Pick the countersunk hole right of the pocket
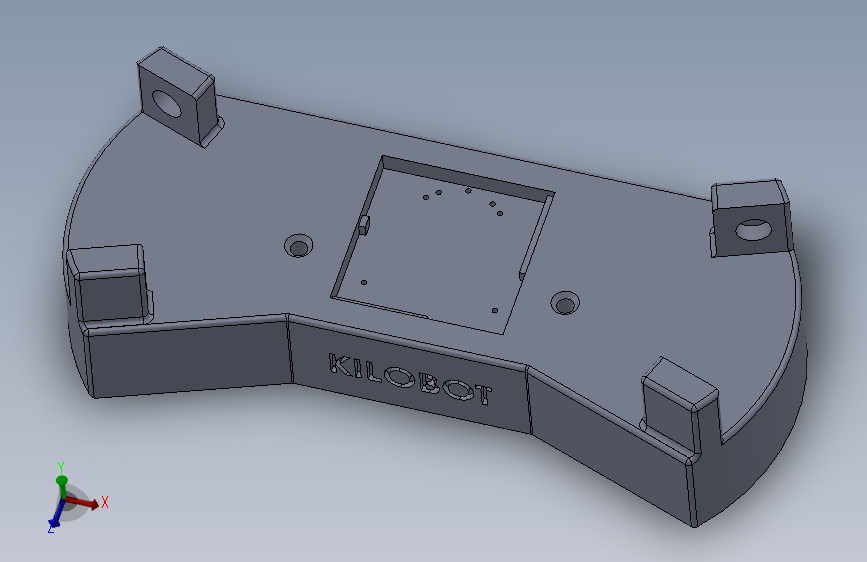Viewport: 867px width, 562px height. click(565, 303)
